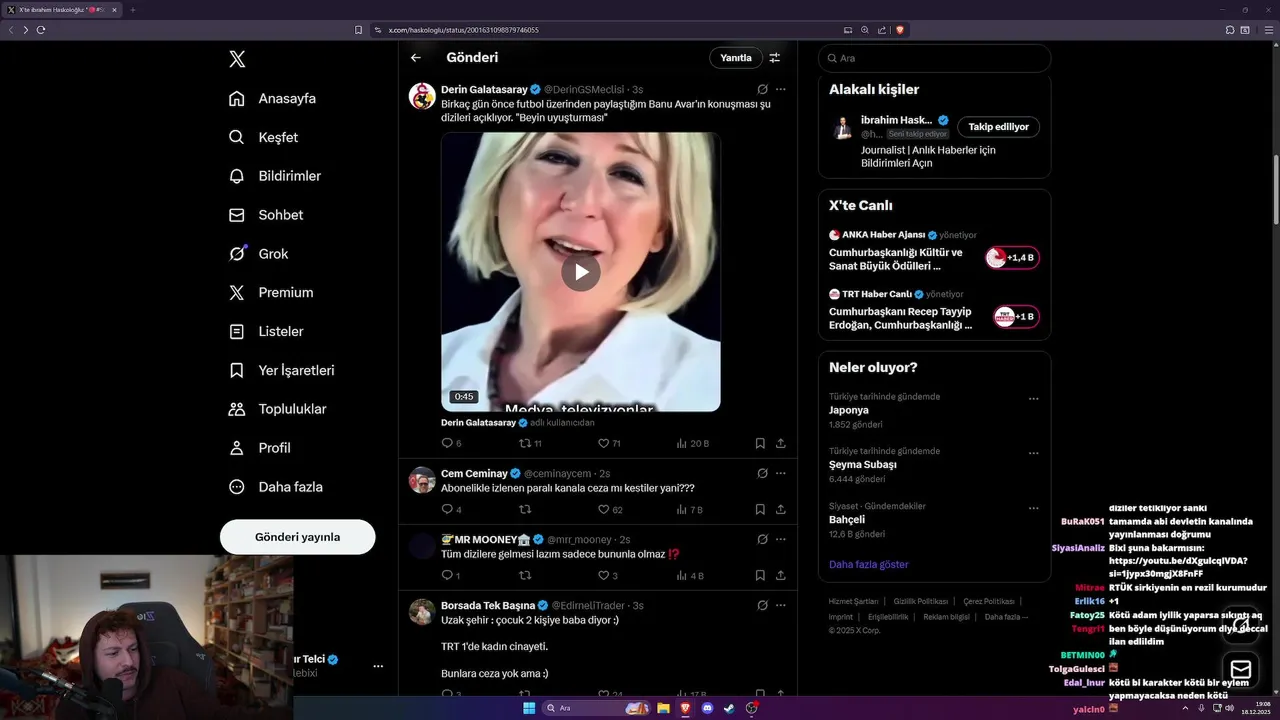The height and width of the screenshot is (720, 1280).
Task: Open Premium page
Action: [270, 293]
